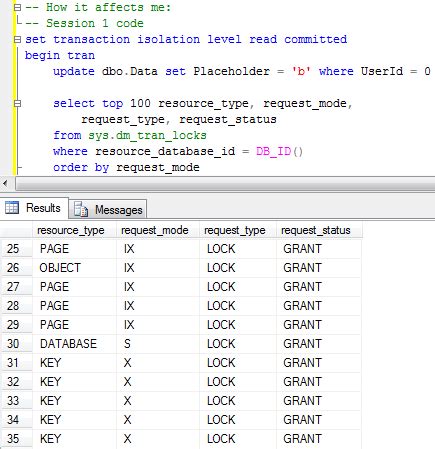Screen dimensions: 435x449
Task: Click the PAGE cell in row 29
Action: (x=74, y=325)
